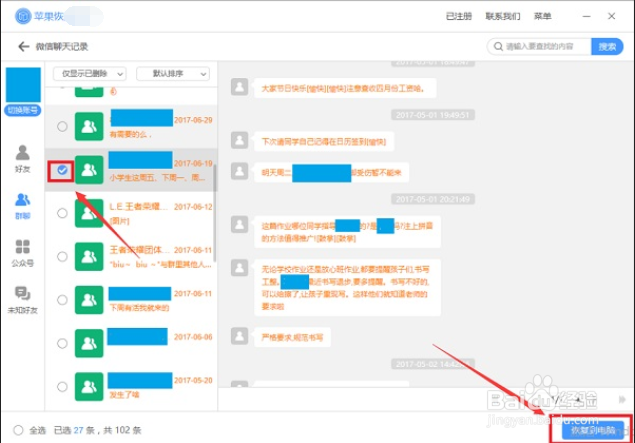
Task: Click chat preview 发生了啥
Action: click(124, 395)
